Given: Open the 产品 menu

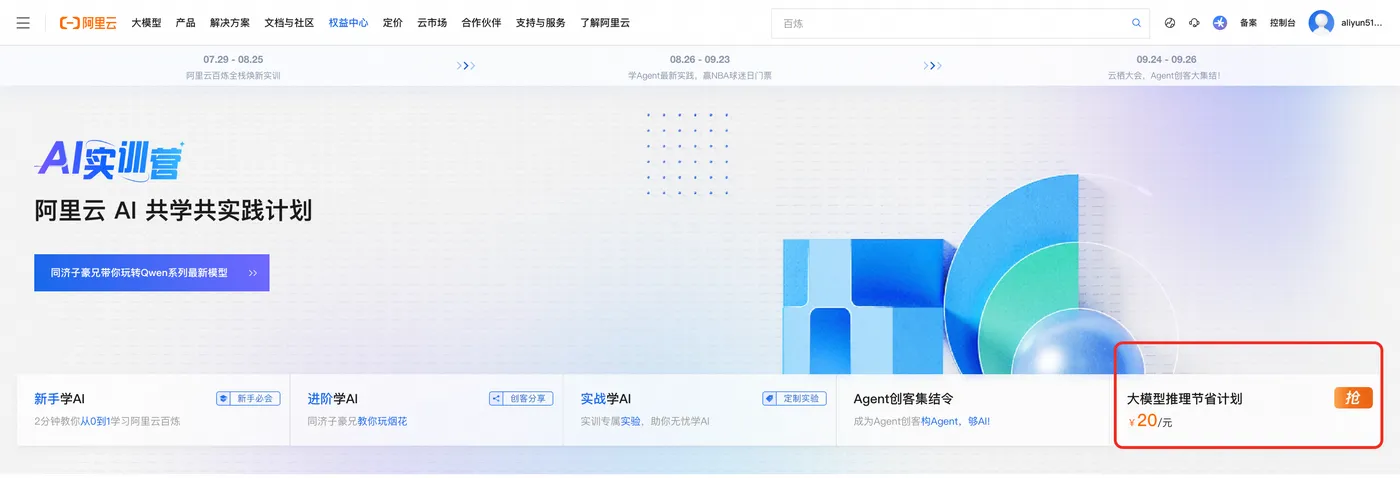Looking at the screenshot, I should click(185, 22).
